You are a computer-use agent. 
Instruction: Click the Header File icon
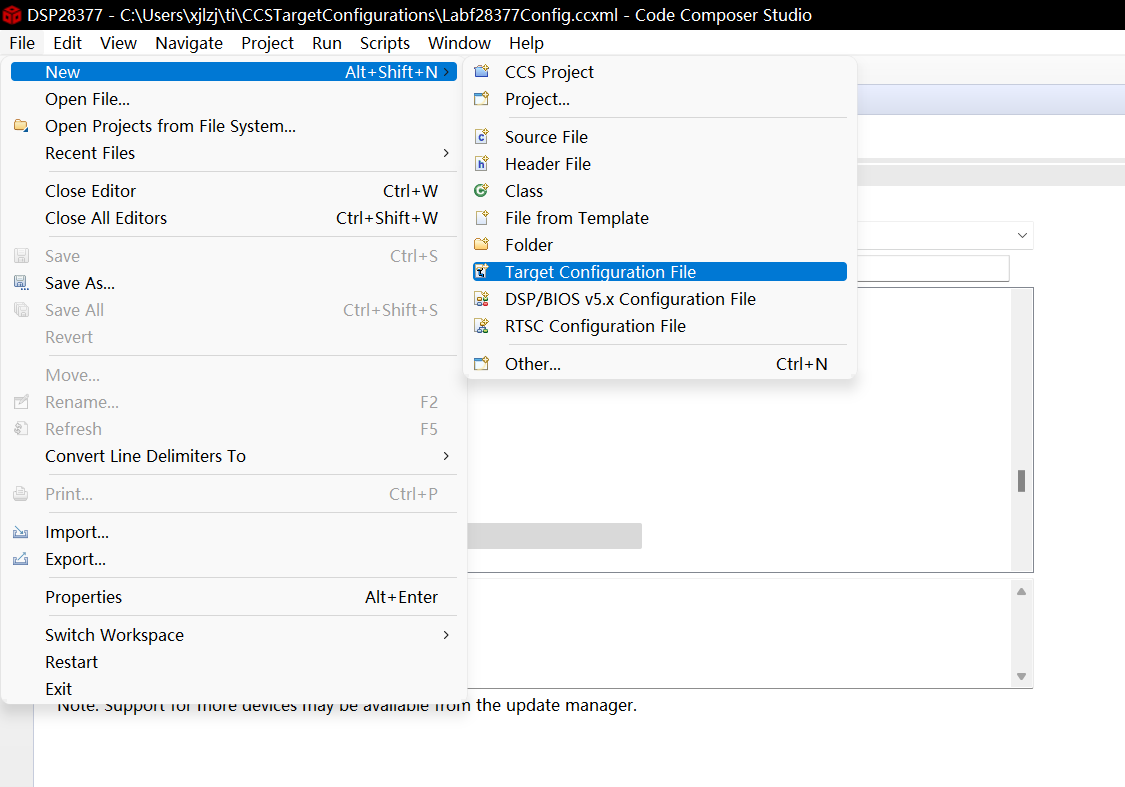click(482, 164)
